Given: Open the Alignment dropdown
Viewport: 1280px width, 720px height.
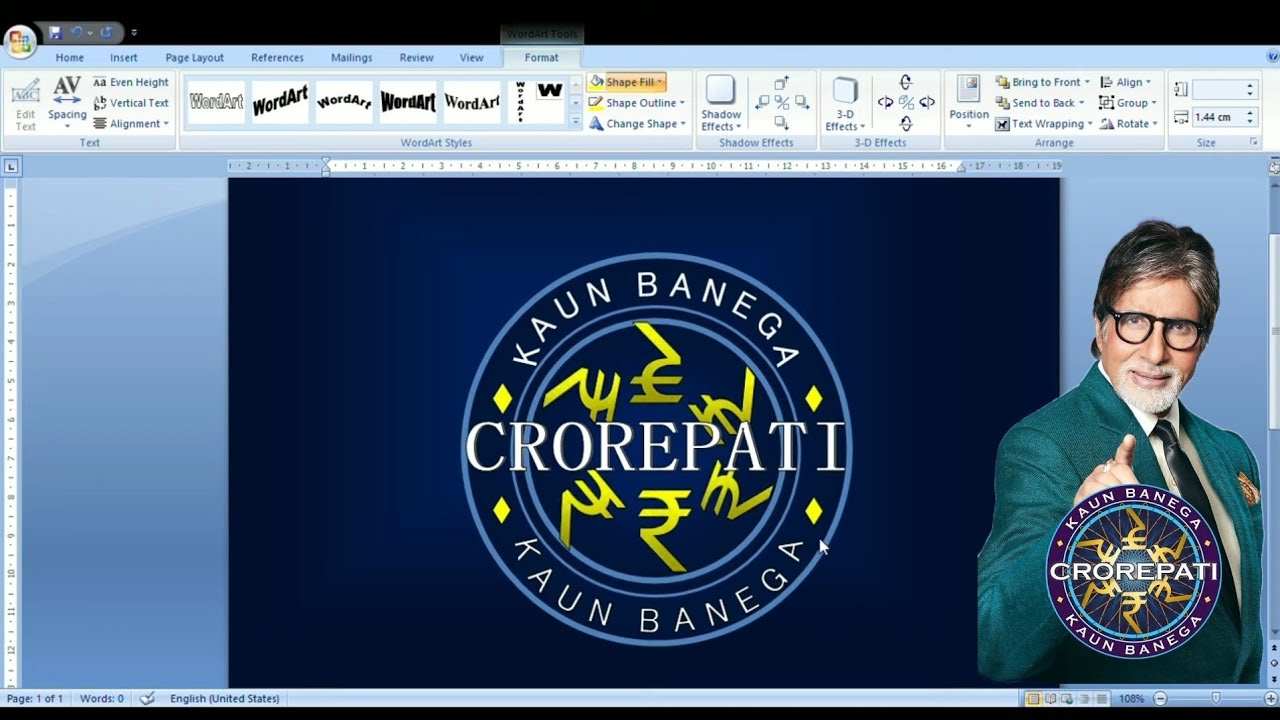Looking at the screenshot, I should [131, 124].
